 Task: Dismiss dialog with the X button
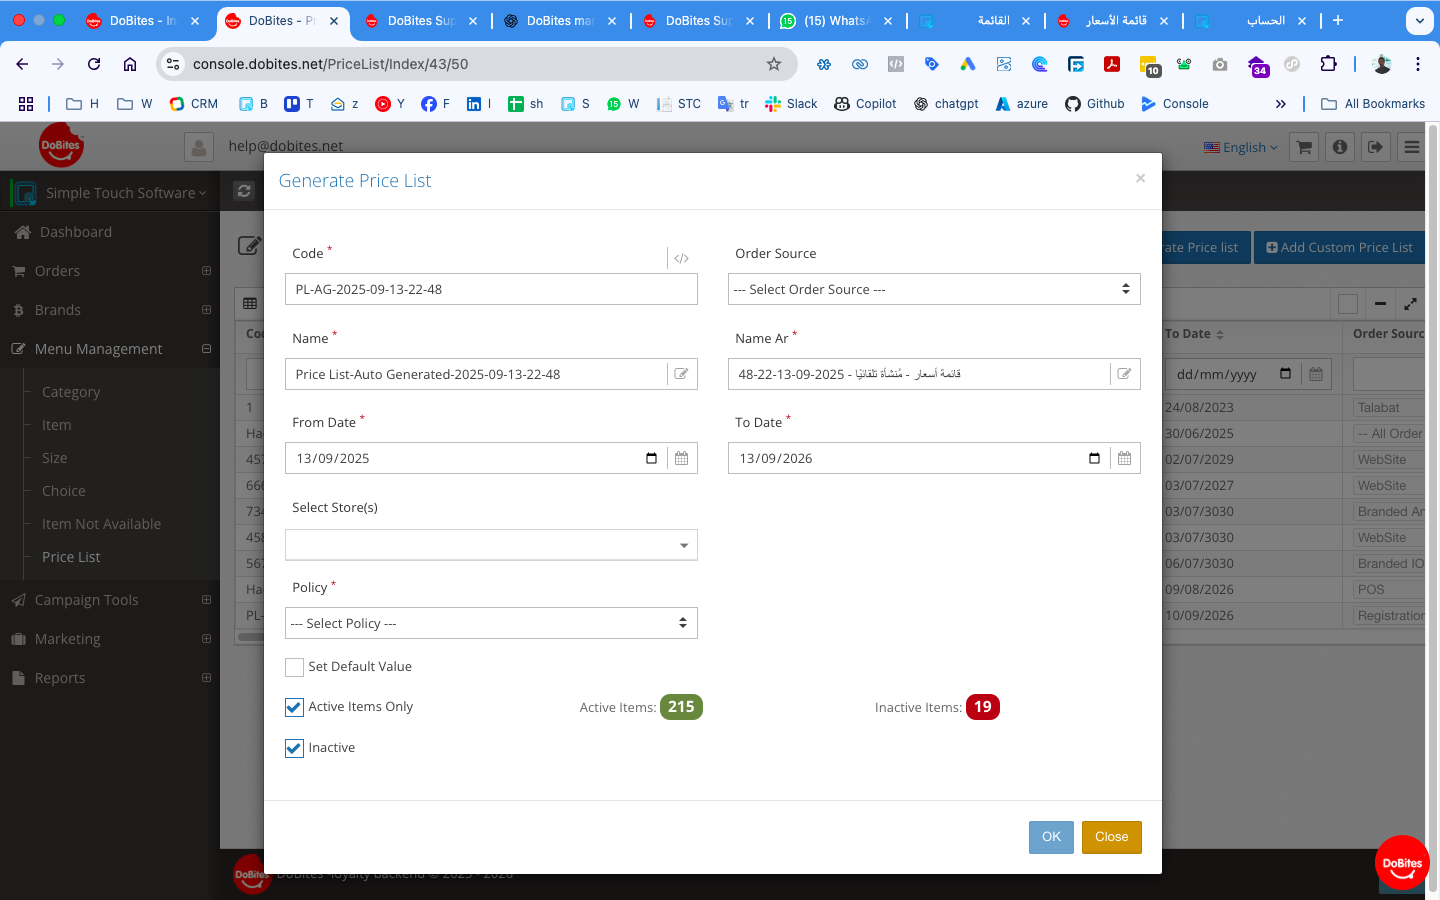tap(1140, 178)
